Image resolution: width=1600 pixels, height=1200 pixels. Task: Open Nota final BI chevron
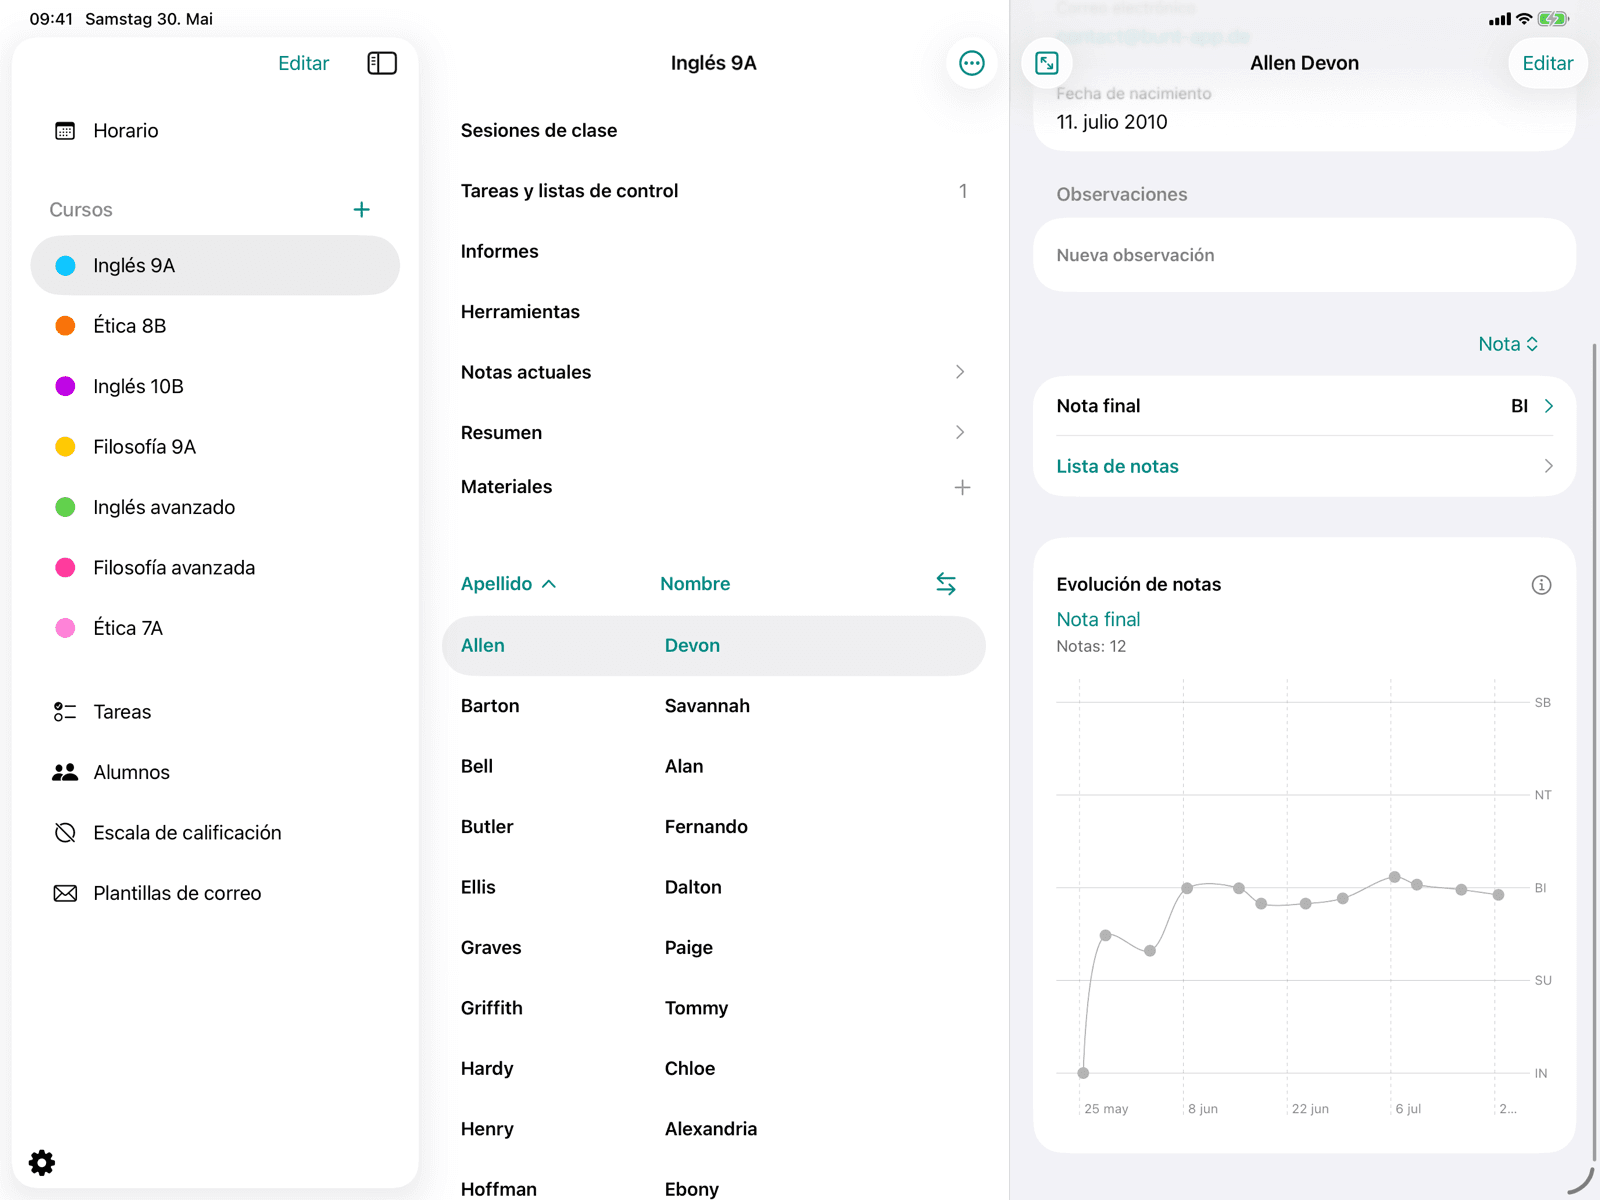[x=1549, y=406]
